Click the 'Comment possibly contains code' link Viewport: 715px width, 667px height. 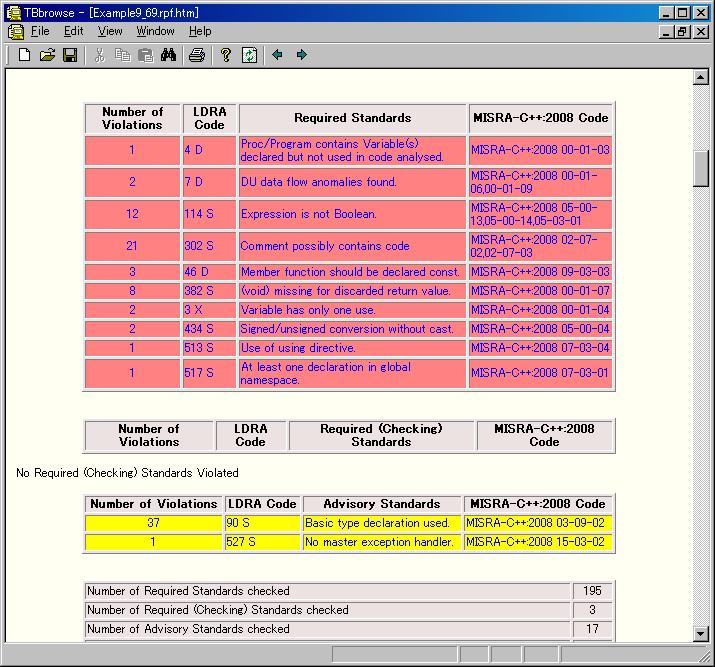tap(324, 246)
